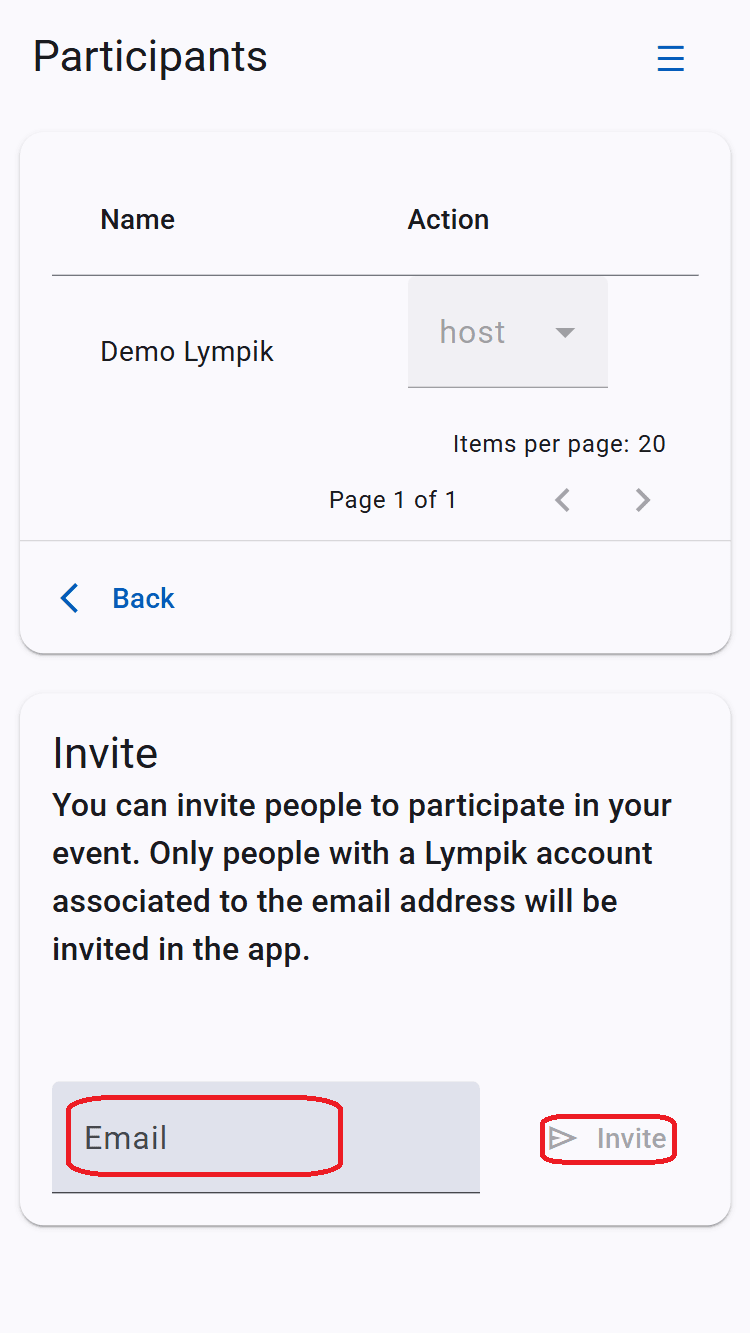Click the Participants page title
The image size is (750, 1333).
[x=150, y=56]
